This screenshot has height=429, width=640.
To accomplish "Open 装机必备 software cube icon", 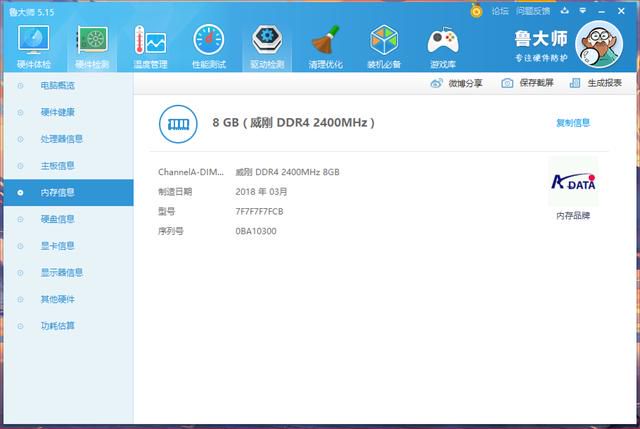I will 384,40.
